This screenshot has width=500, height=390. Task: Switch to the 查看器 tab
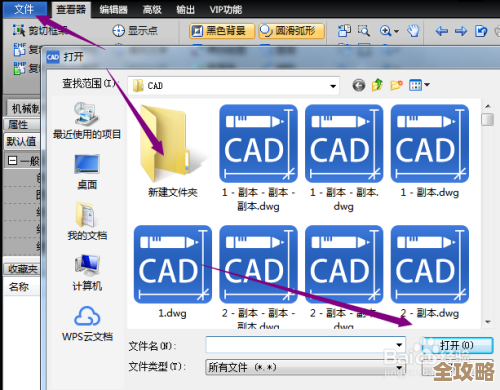pyautogui.click(x=71, y=9)
